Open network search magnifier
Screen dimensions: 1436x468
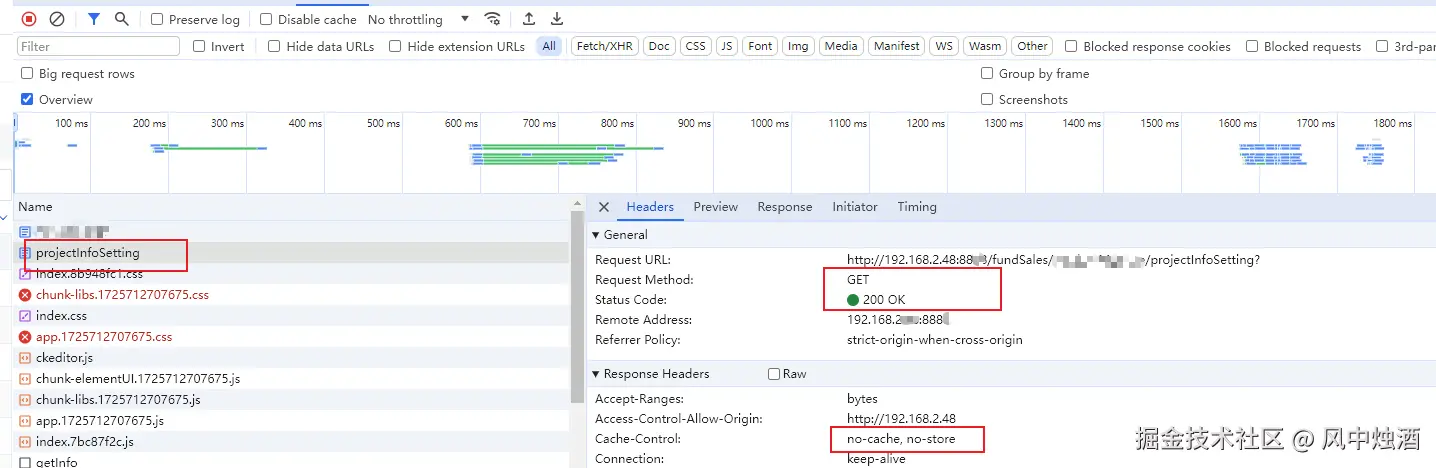(121, 19)
